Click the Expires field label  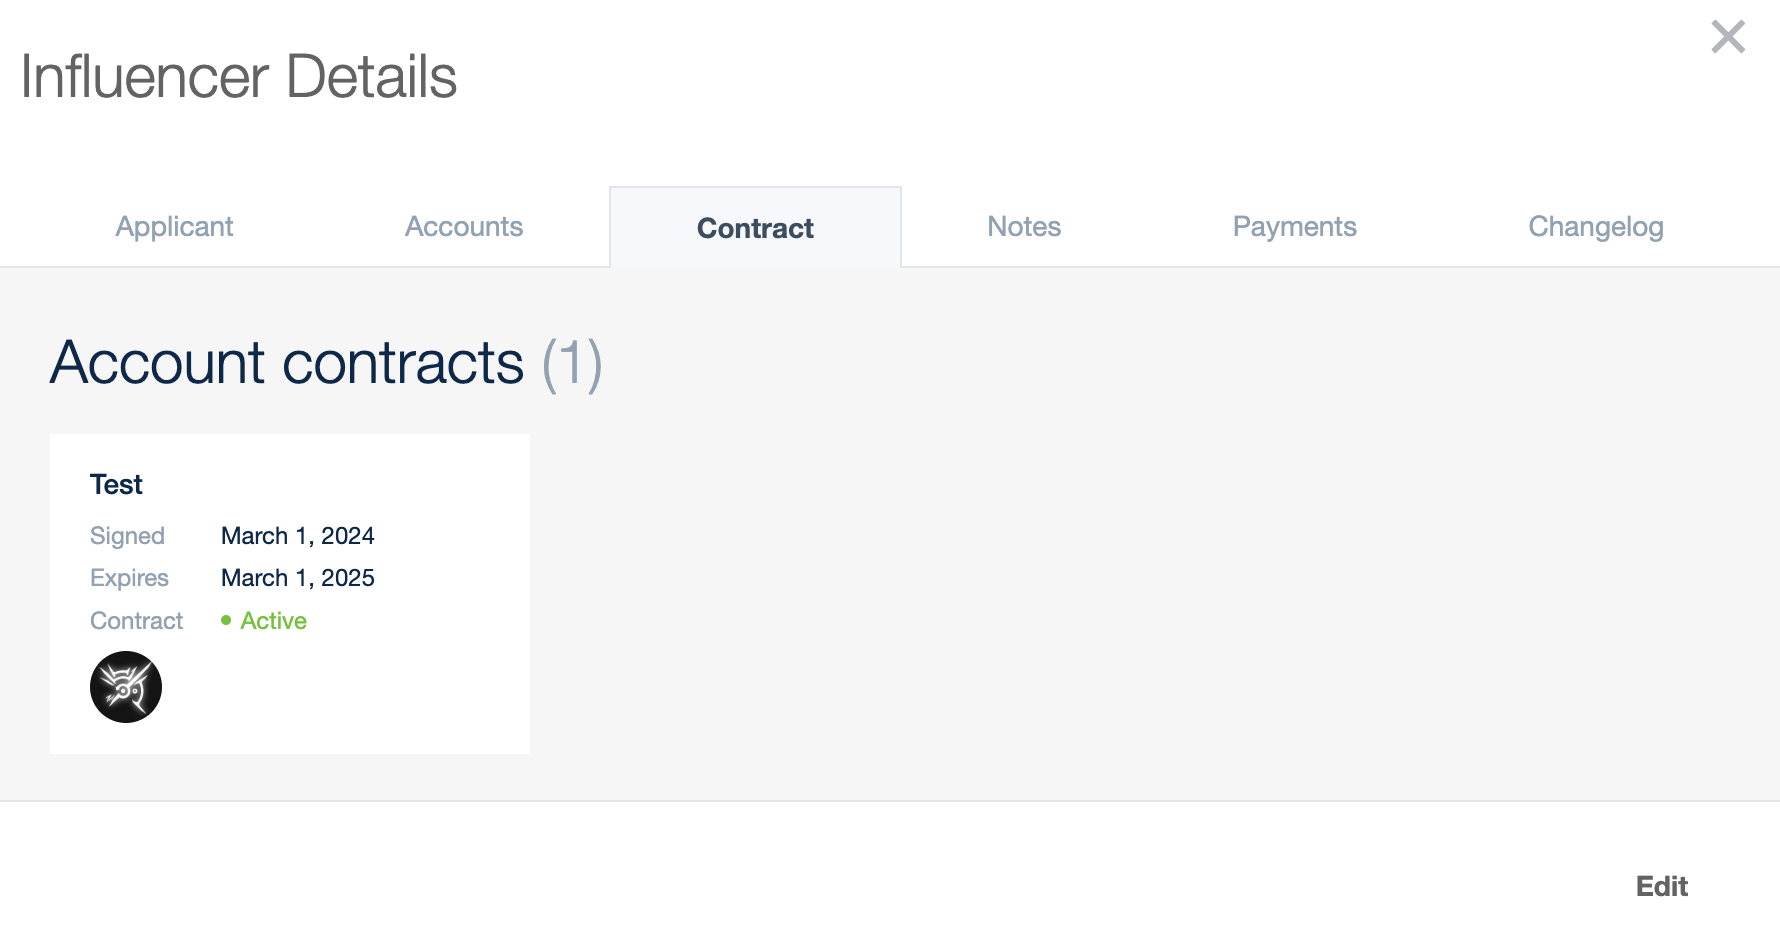(x=129, y=578)
